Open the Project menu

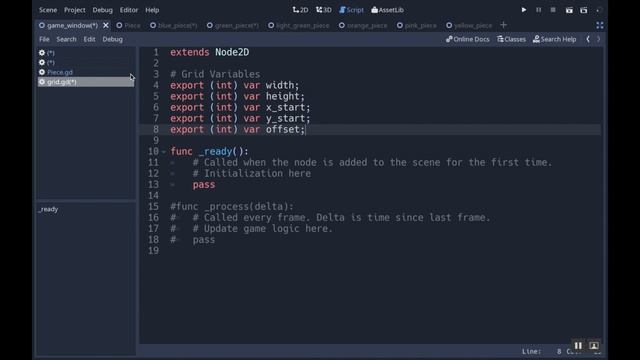tap(75, 10)
